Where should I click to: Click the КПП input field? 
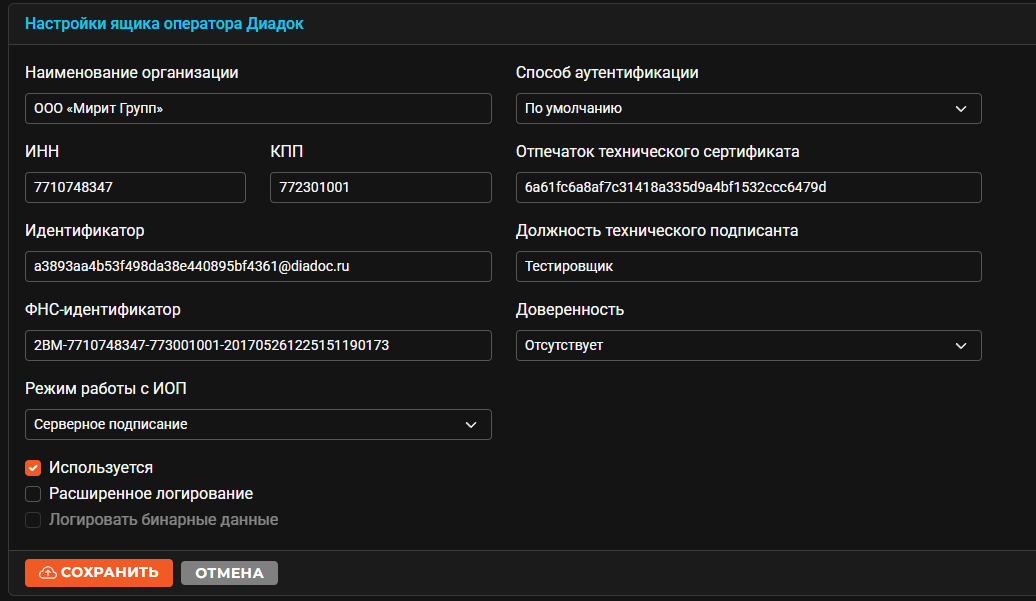[381, 188]
